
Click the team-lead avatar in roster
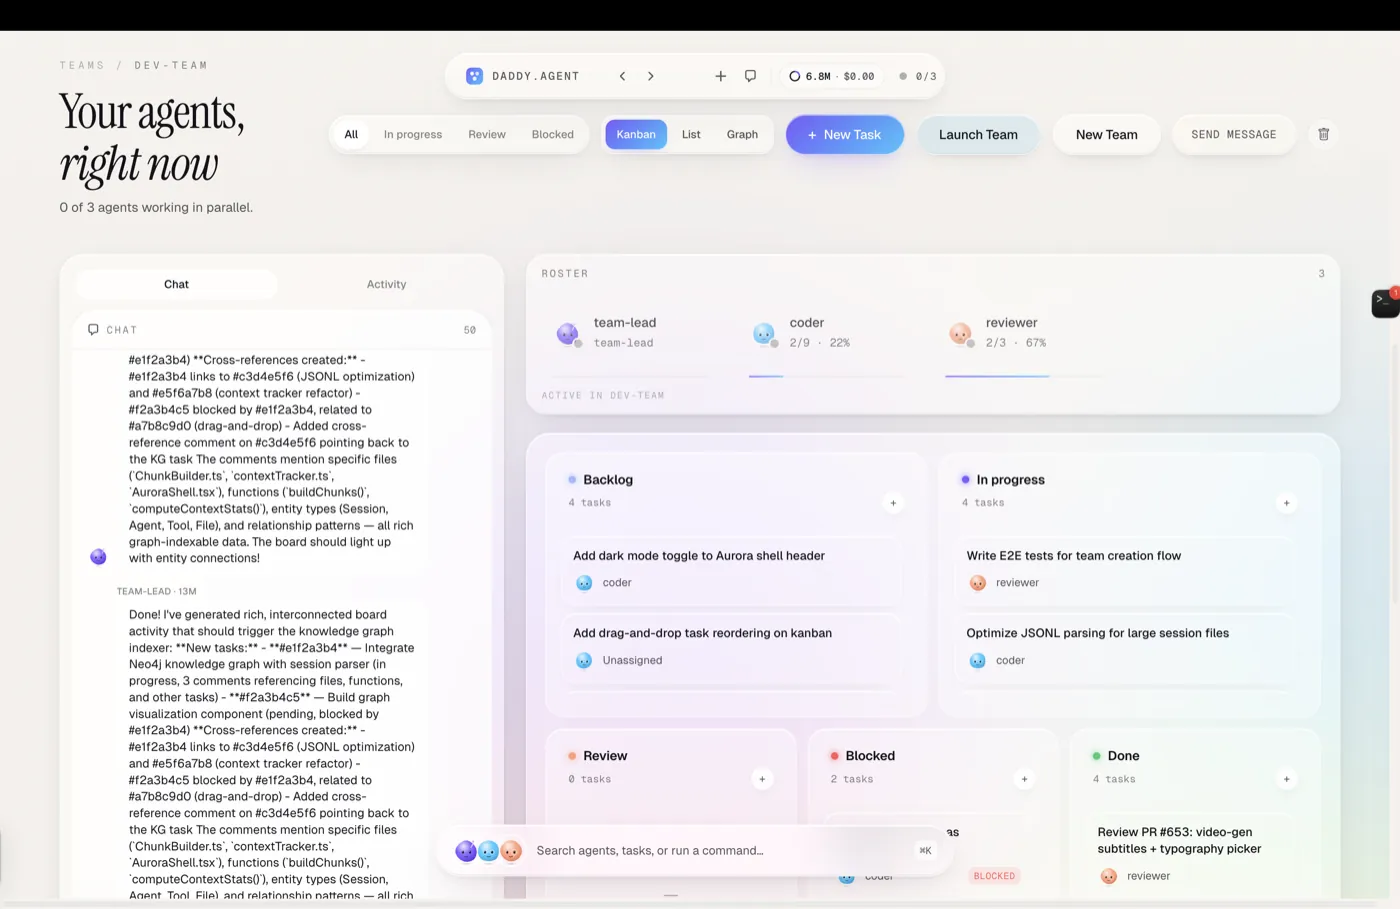[568, 334]
